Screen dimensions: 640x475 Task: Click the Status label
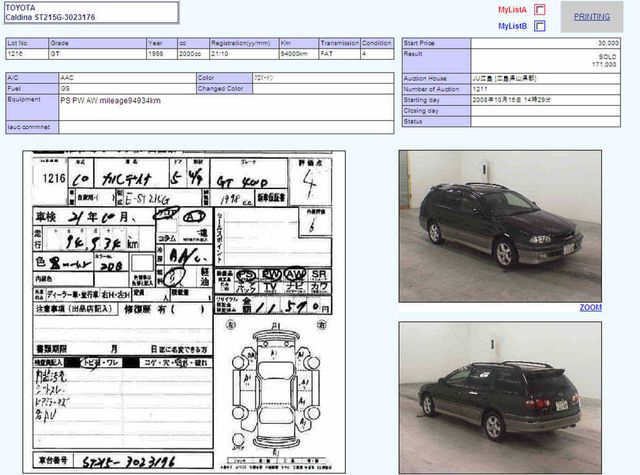tap(436, 122)
